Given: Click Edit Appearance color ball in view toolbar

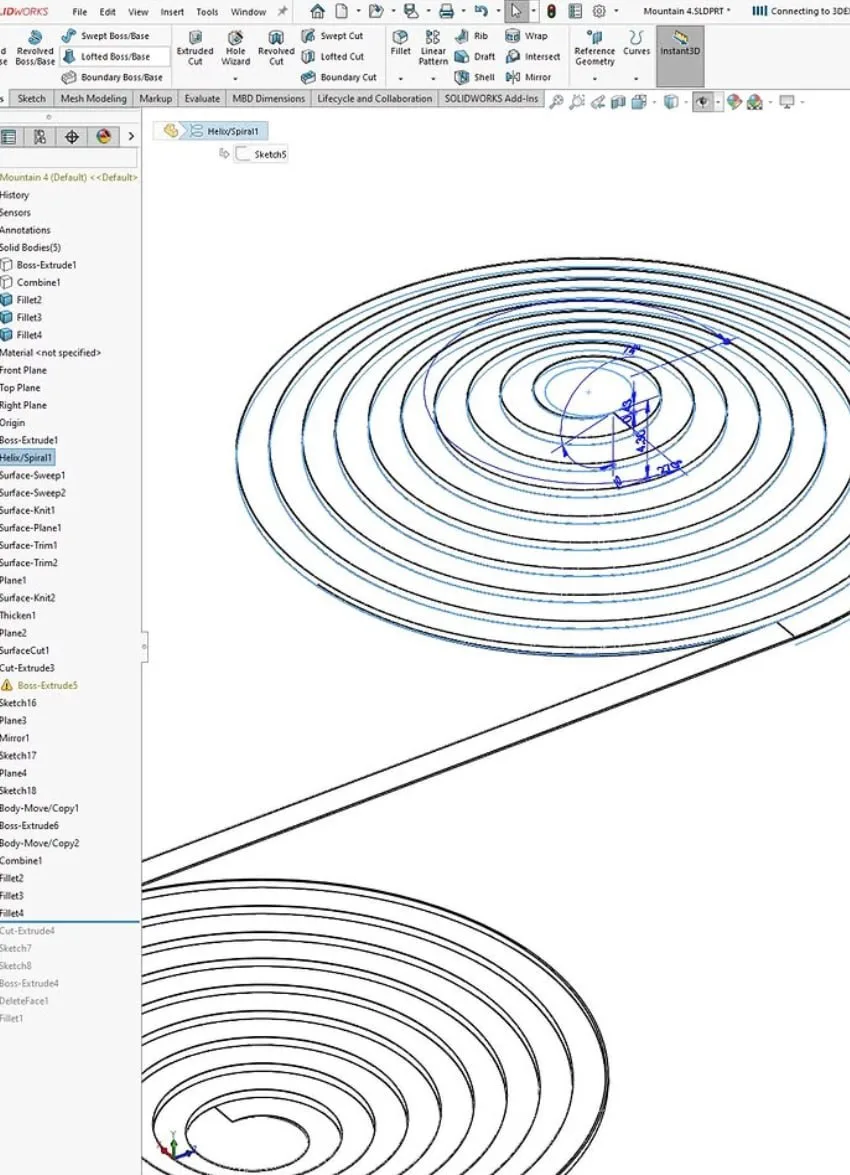Looking at the screenshot, I should click(x=734, y=102).
